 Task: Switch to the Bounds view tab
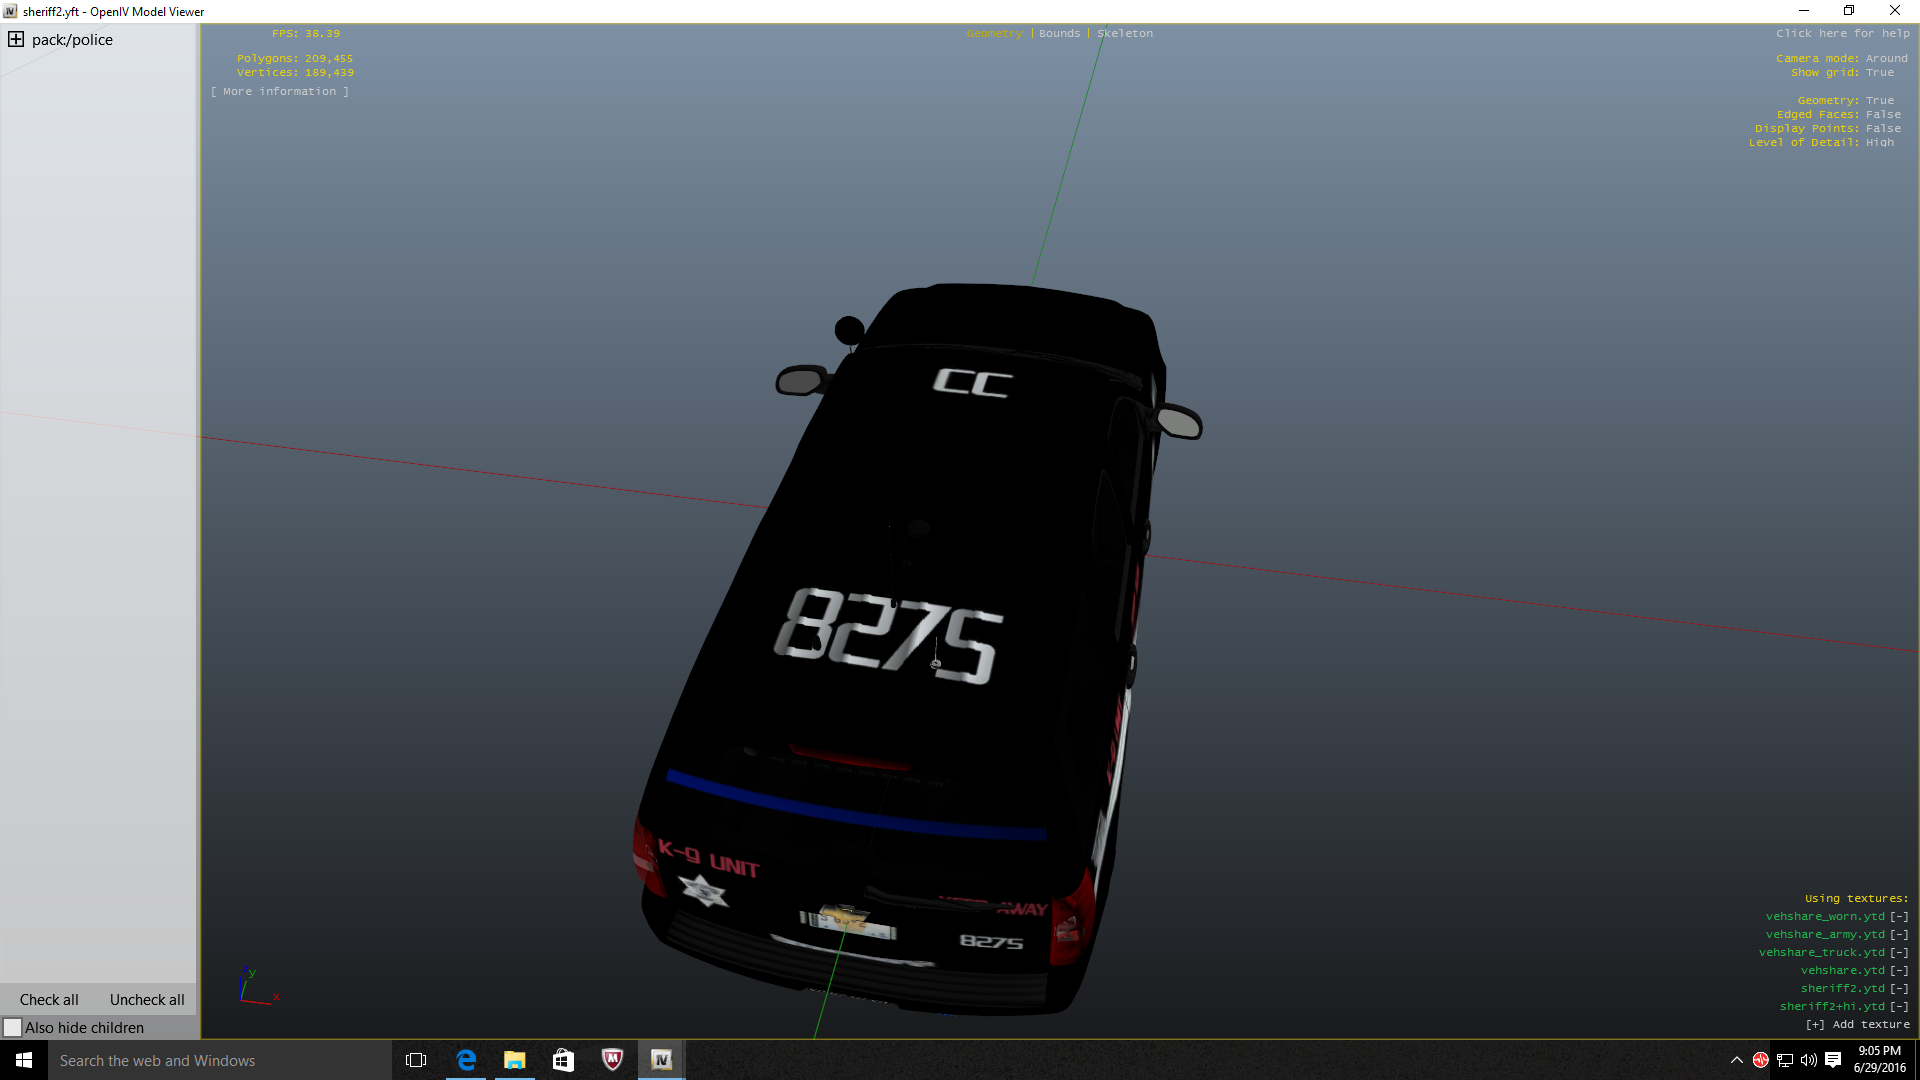click(x=1059, y=33)
